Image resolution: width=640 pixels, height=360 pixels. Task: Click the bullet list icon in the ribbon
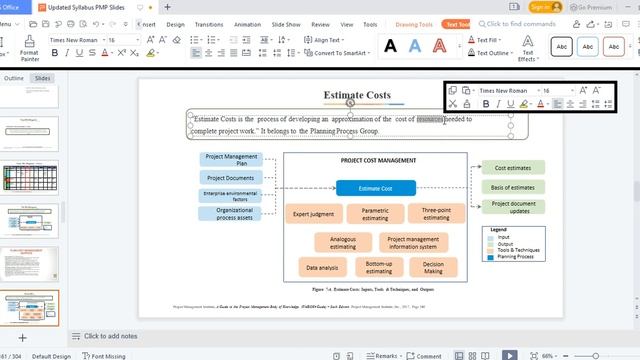(x=194, y=40)
